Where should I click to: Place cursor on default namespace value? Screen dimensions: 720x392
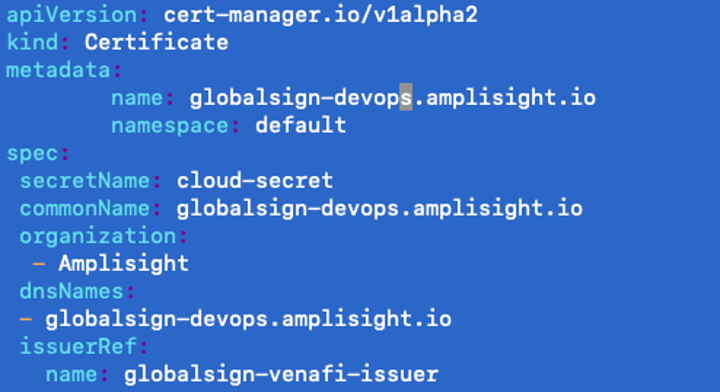tap(301, 125)
